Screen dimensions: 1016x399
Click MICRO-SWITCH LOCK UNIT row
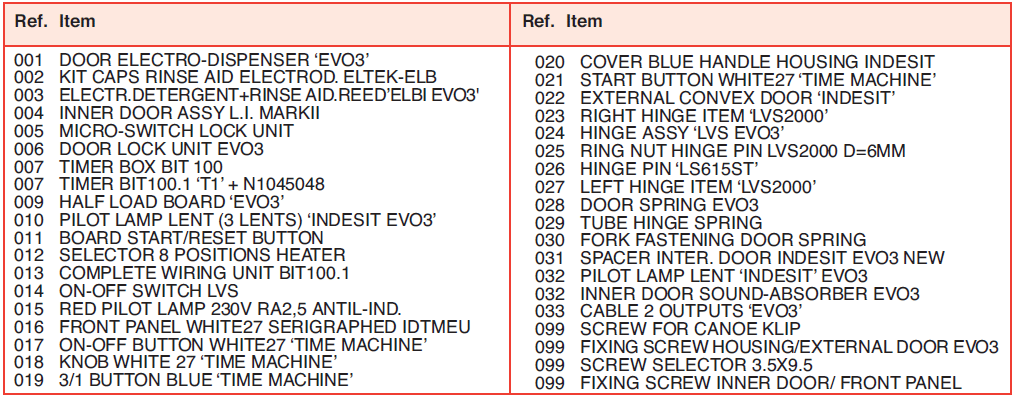coord(153,131)
